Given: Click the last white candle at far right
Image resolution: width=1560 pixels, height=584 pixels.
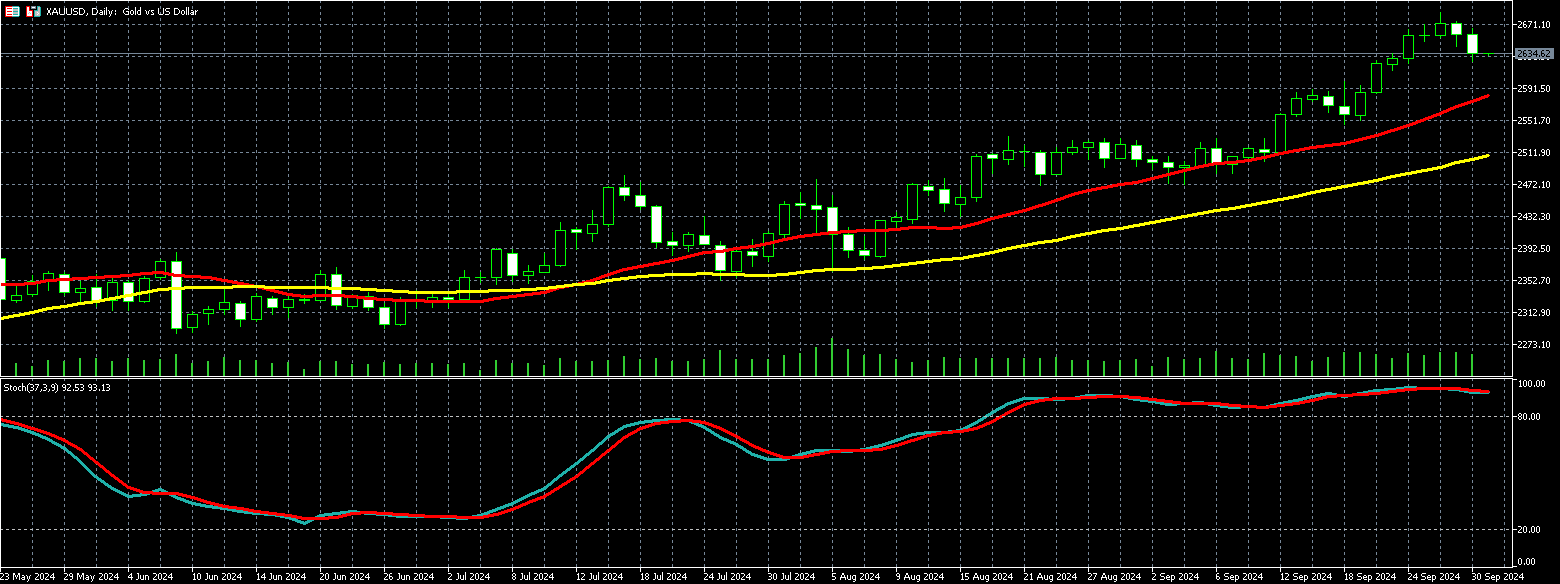Looking at the screenshot, I should (x=1472, y=44).
